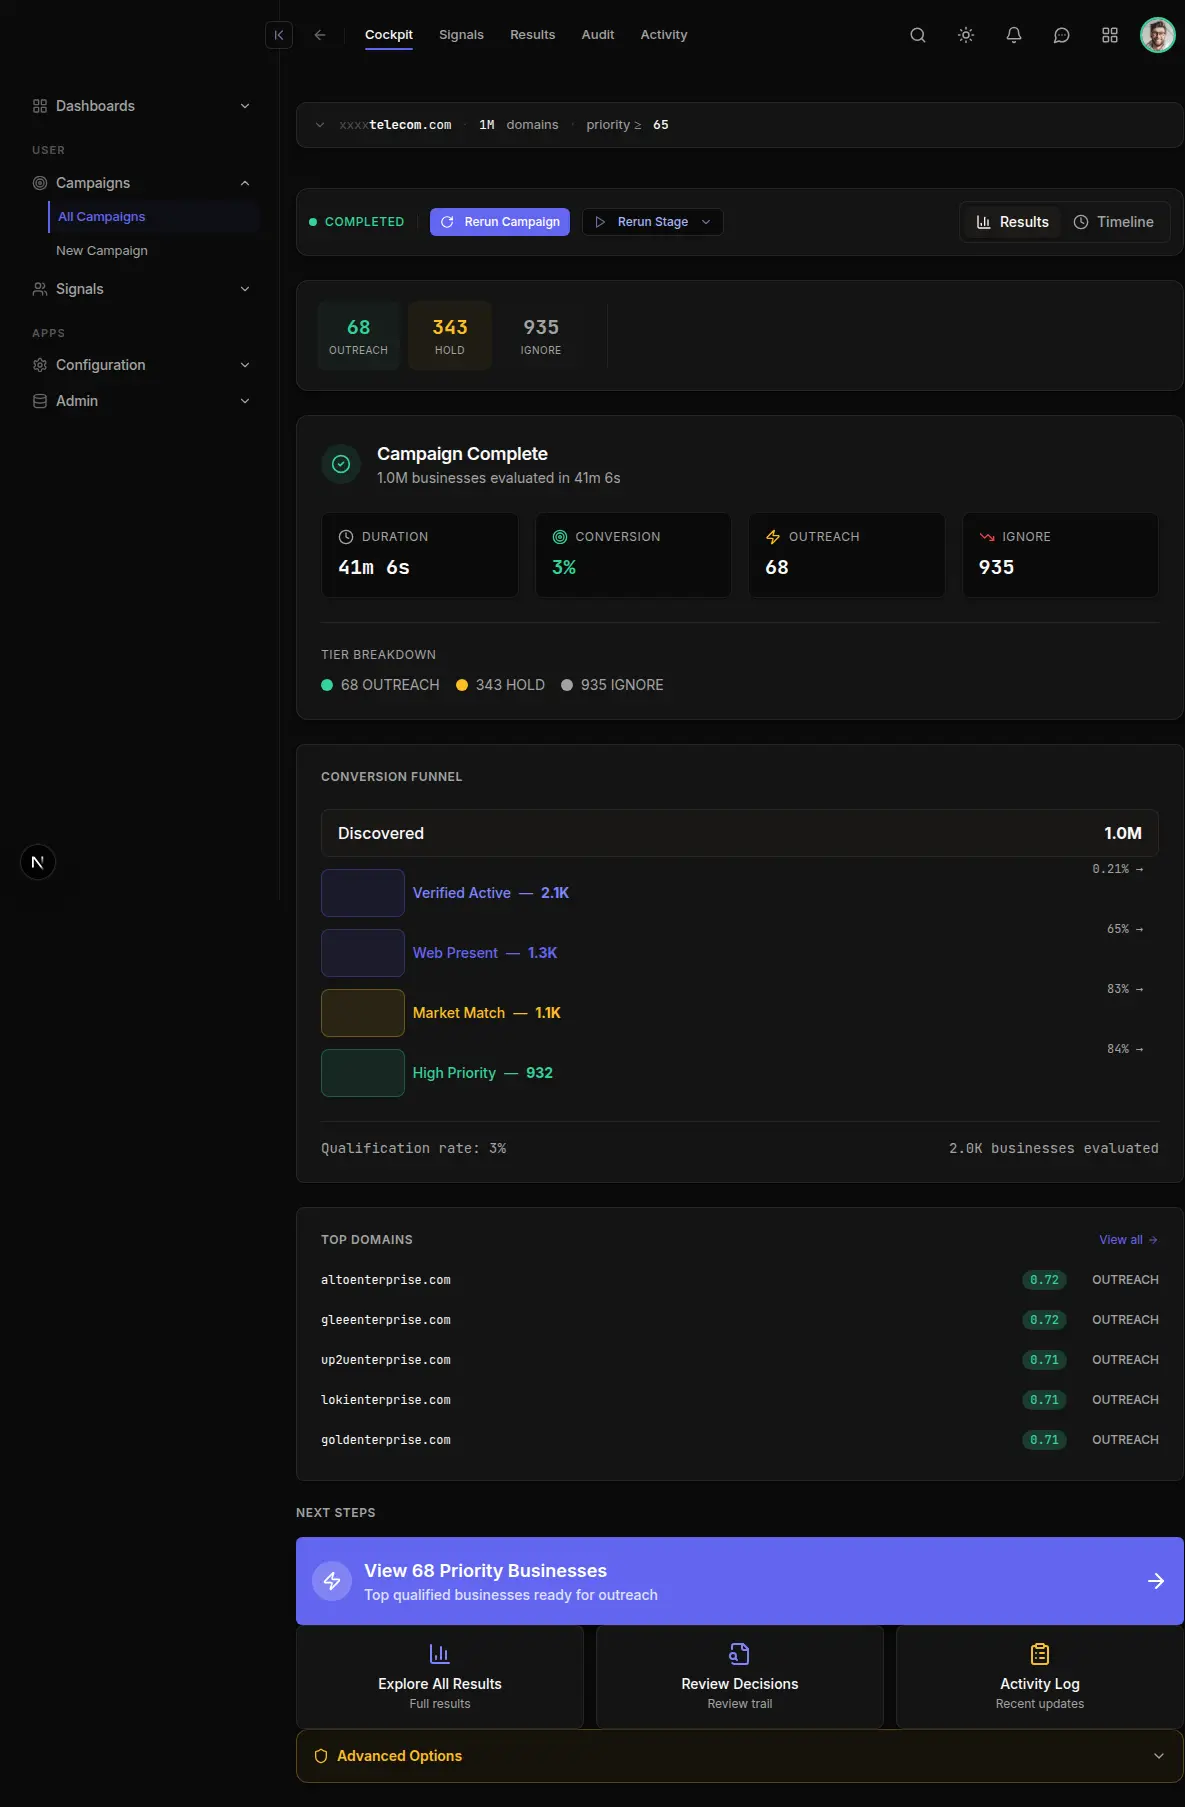
Task: Click the Duration clock icon
Action: (346, 537)
